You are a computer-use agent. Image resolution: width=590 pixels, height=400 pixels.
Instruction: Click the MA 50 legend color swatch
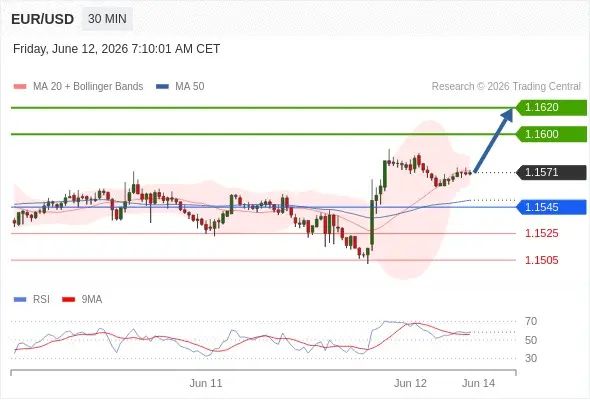coord(162,87)
